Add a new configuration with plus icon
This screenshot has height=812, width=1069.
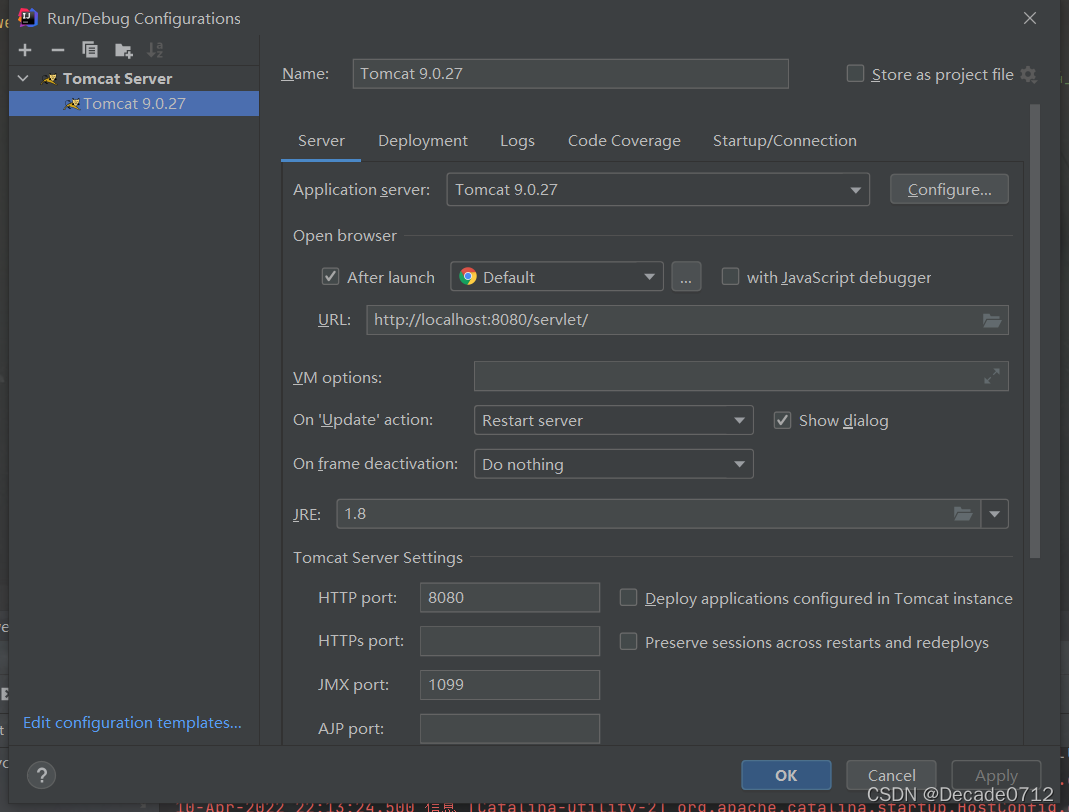pyautogui.click(x=25, y=50)
